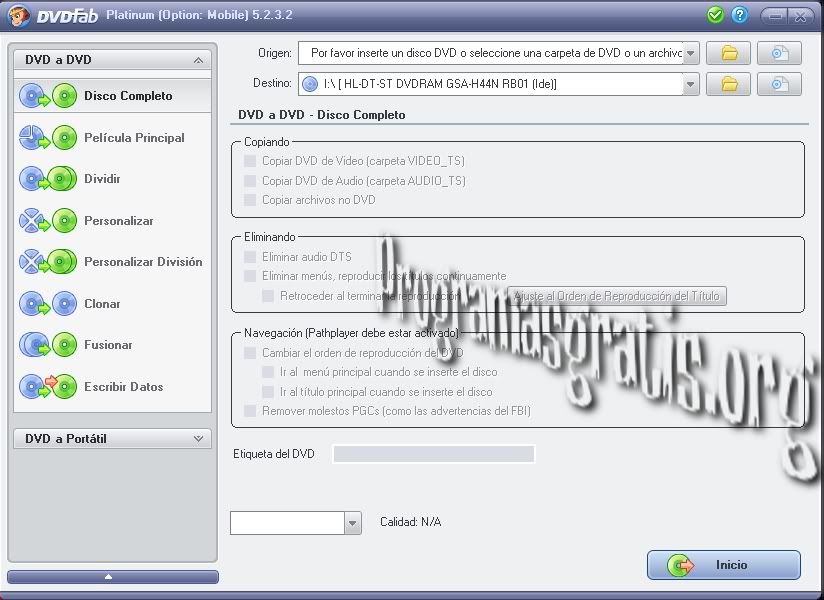This screenshot has height=600, width=824.
Task: Click the Inicio button's green arrow icon
Action: 680,565
